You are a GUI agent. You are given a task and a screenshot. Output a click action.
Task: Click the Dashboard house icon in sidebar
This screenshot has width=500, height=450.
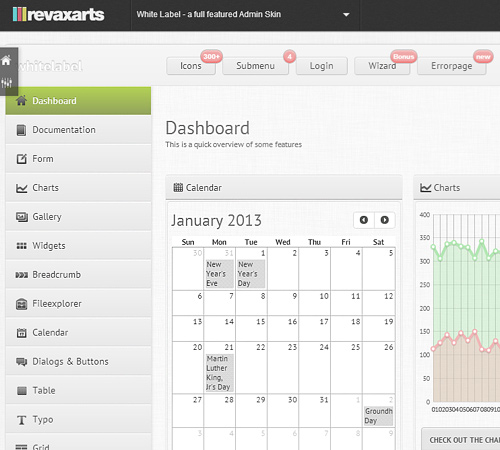(21, 100)
